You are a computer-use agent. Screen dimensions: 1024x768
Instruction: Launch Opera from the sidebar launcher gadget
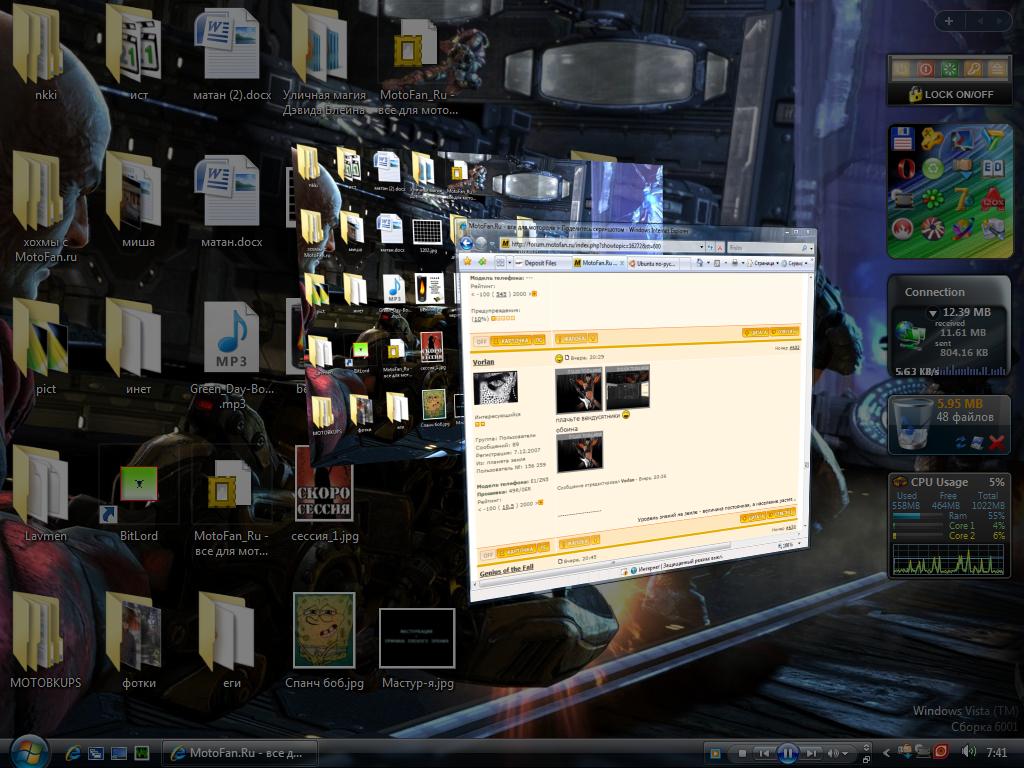click(x=906, y=168)
